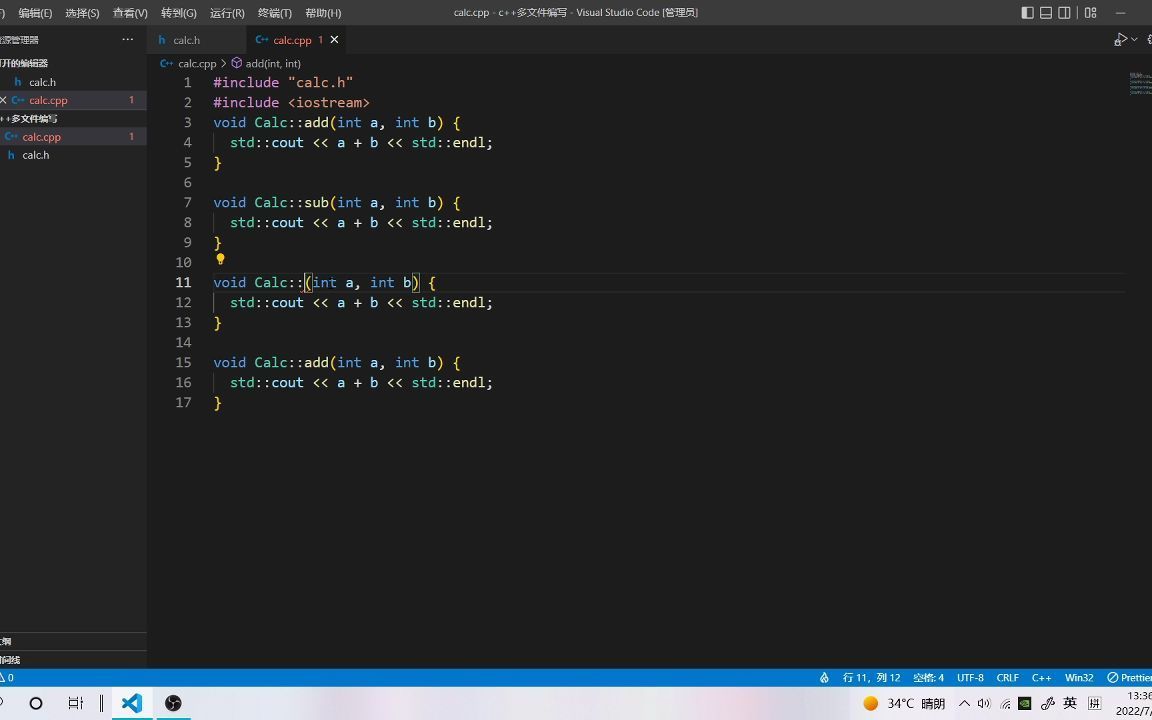This screenshot has width=1152, height=720.
Task: Select calc.cpp in the project folder tree
Action: click(x=73, y=137)
